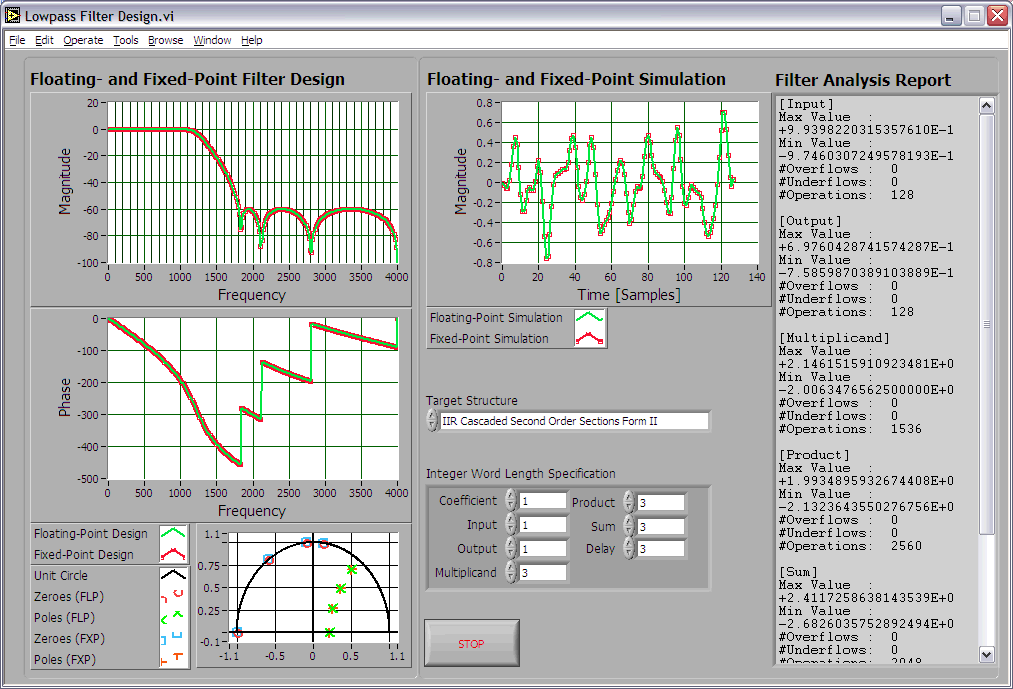Click the LabVIEW icon in the title bar
The height and width of the screenshot is (689, 1013).
(13, 15)
